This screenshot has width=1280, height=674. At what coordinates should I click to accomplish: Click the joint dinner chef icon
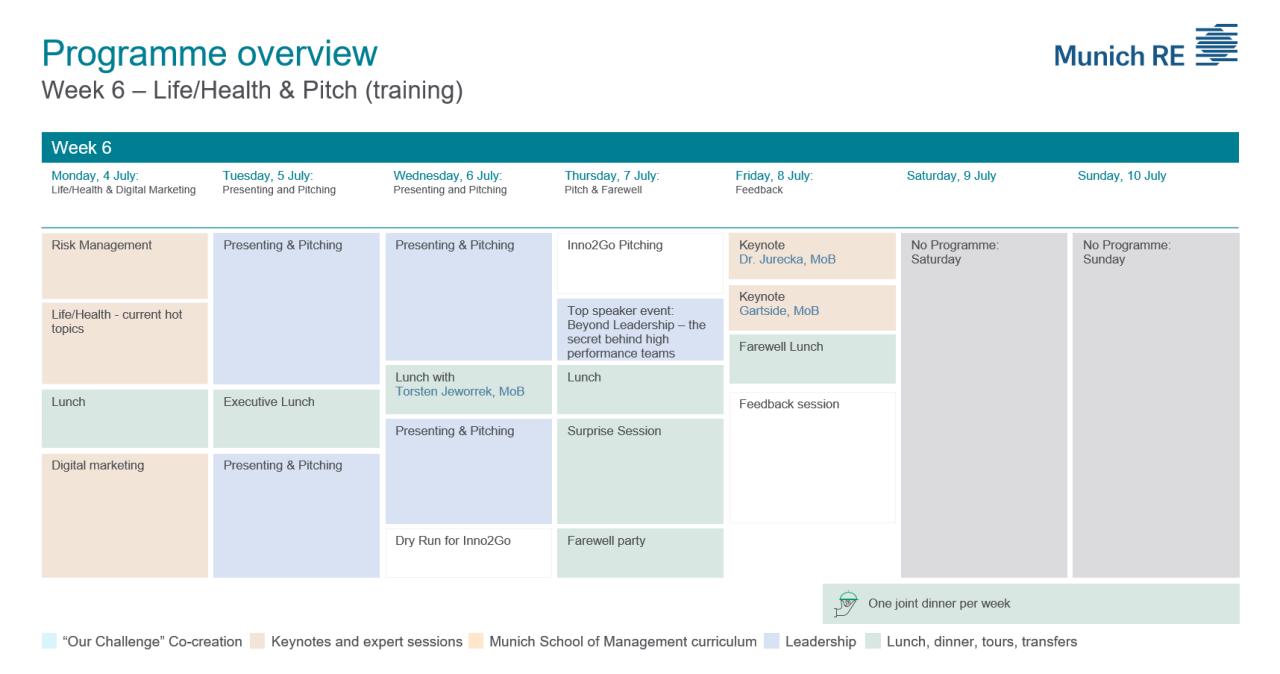pos(848,603)
